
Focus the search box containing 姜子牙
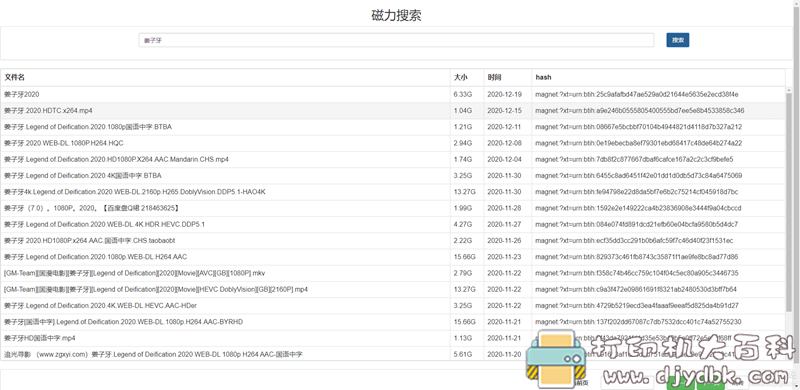(x=396, y=40)
